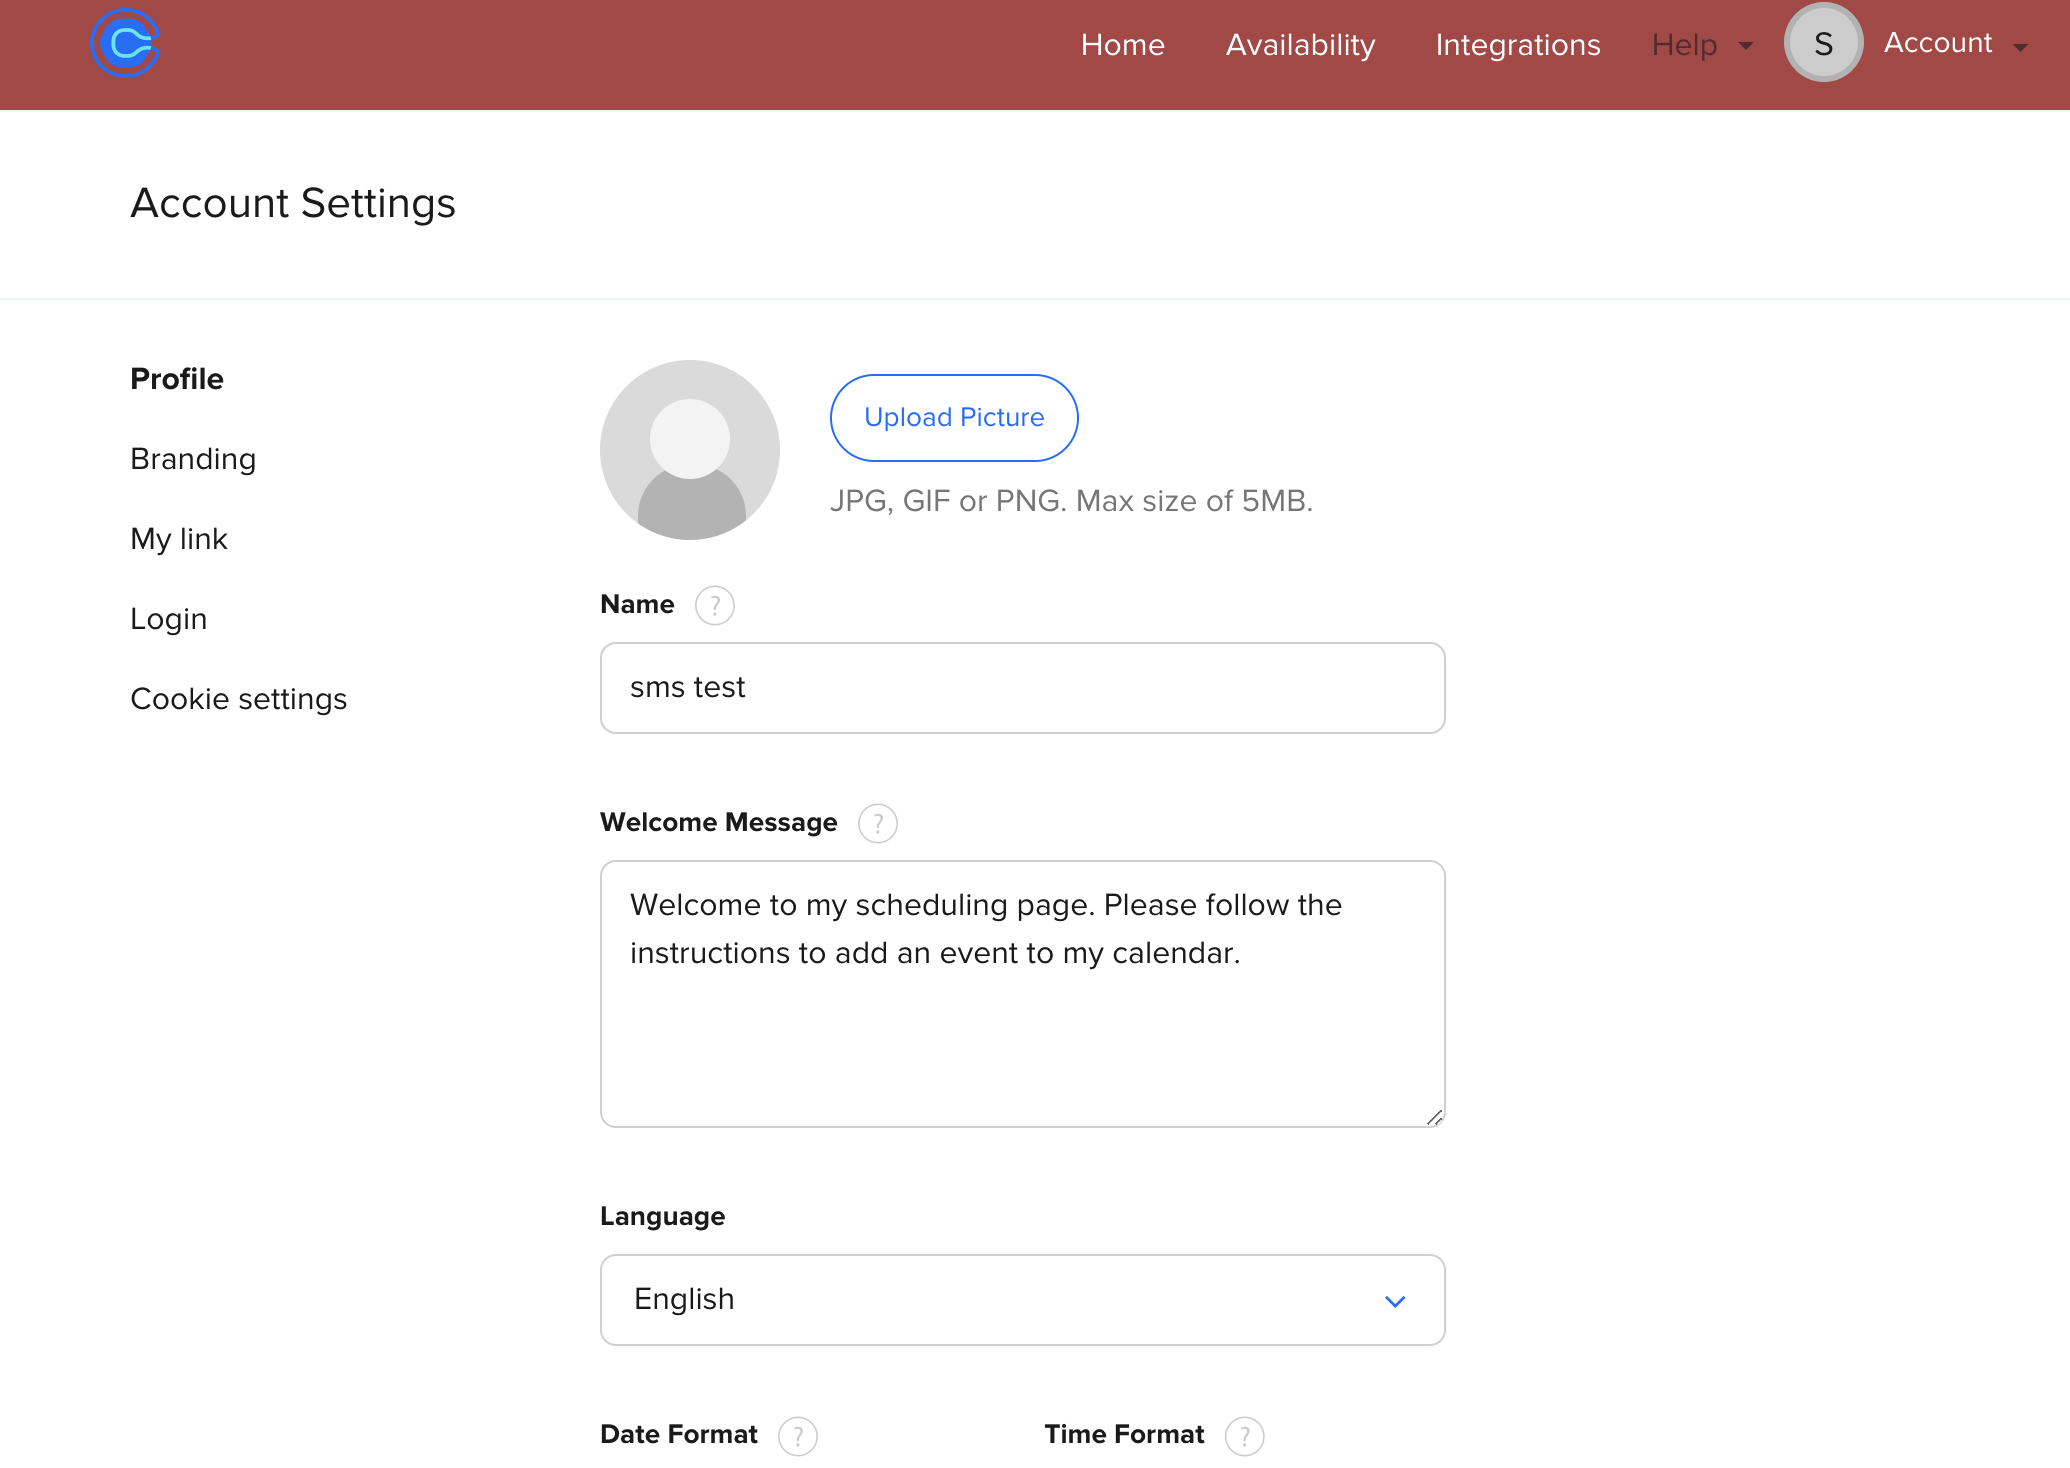This screenshot has width=2070, height=1468.
Task: Expand the Account dropdown
Action: (1954, 43)
